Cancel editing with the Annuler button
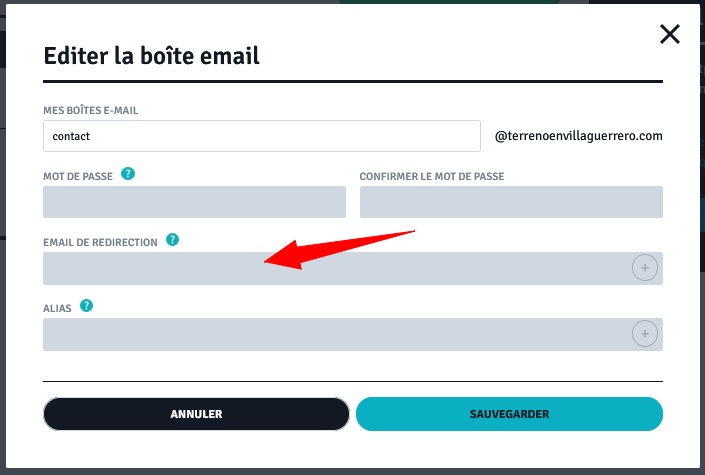 (x=196, y=414)
